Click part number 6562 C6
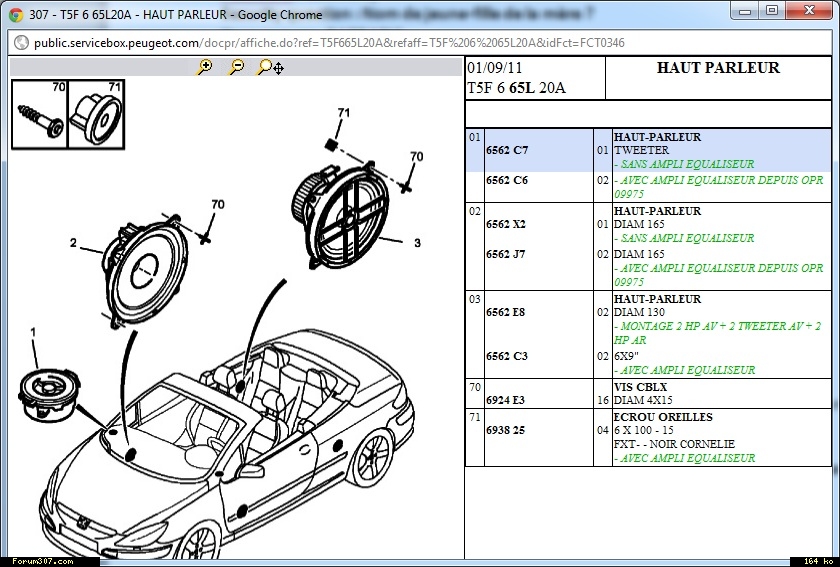Viewport: 840px width, 567px height. click(x=507, y=180)
